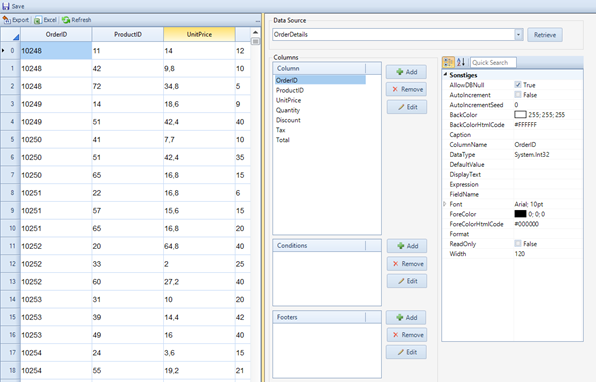Click the Width property value 120
This screenshot has height=382, width=596.
(520, 254)
